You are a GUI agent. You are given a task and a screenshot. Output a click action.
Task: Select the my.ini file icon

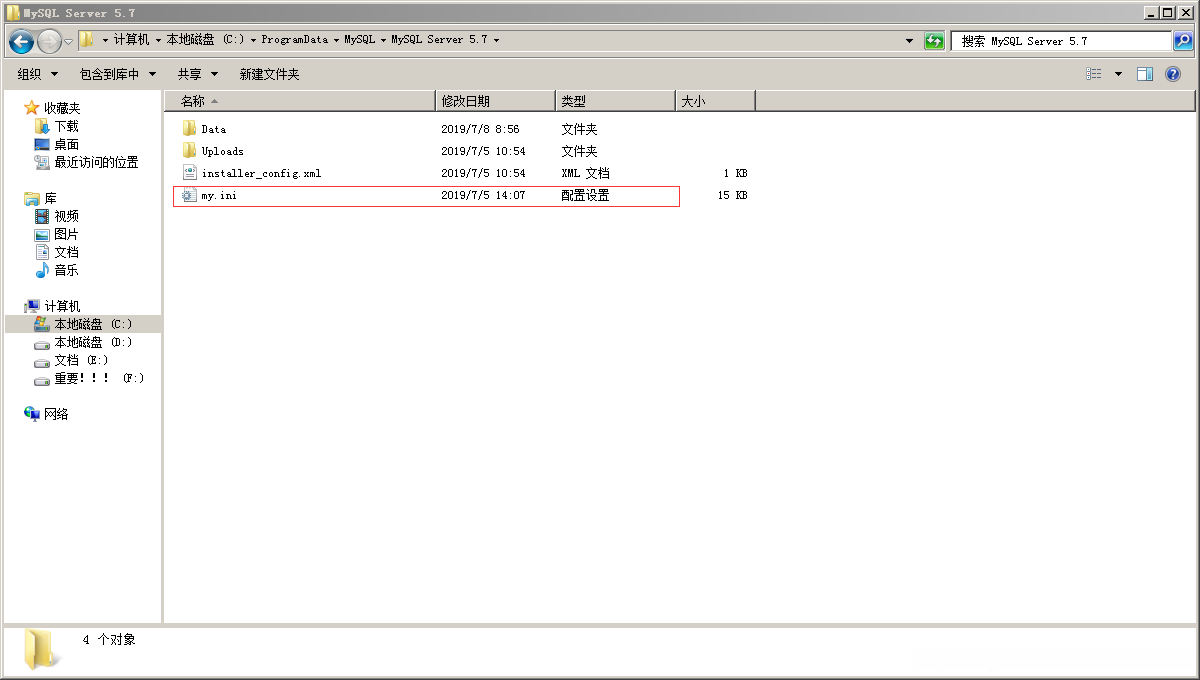click(190, 195)
